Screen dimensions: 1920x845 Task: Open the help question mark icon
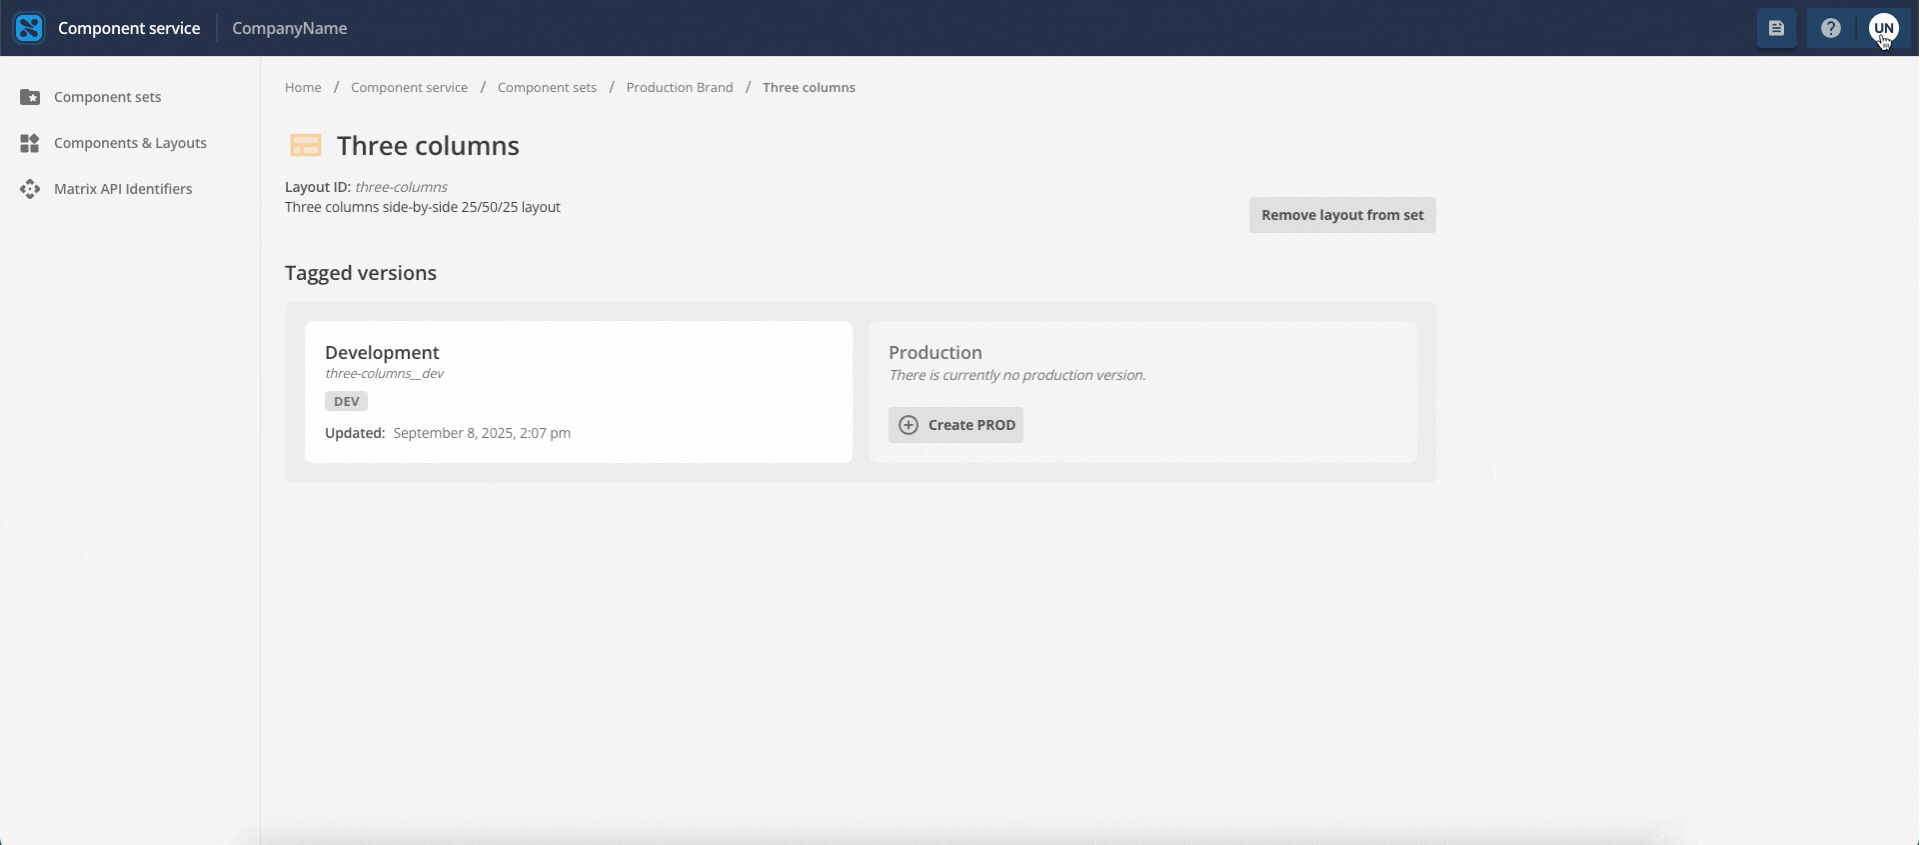[1830, 28]
